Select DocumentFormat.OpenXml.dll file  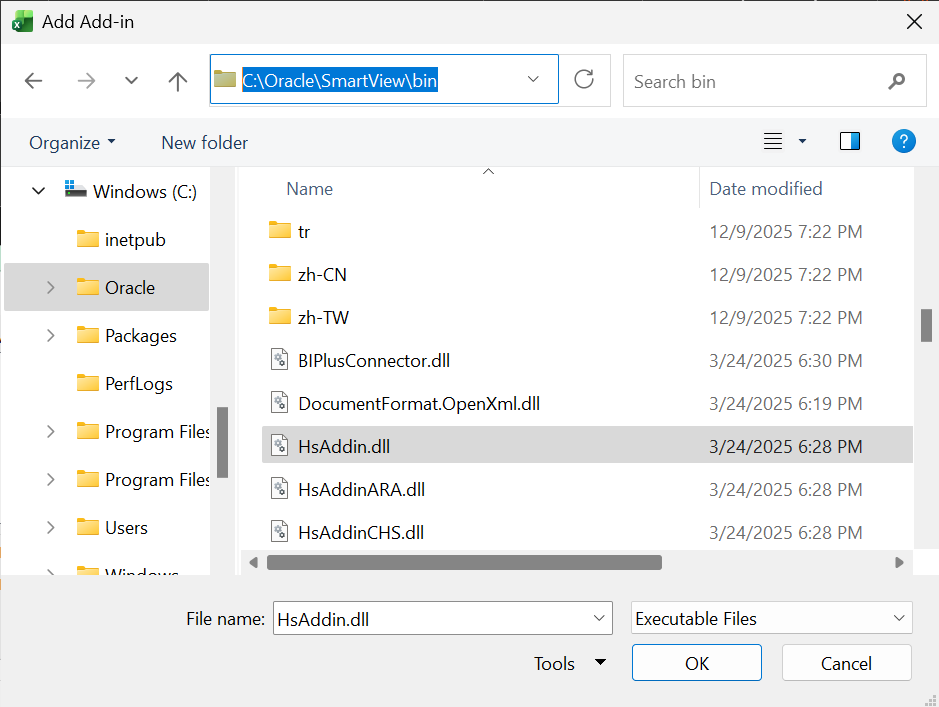pyautogui.click(x=587, y=403)
